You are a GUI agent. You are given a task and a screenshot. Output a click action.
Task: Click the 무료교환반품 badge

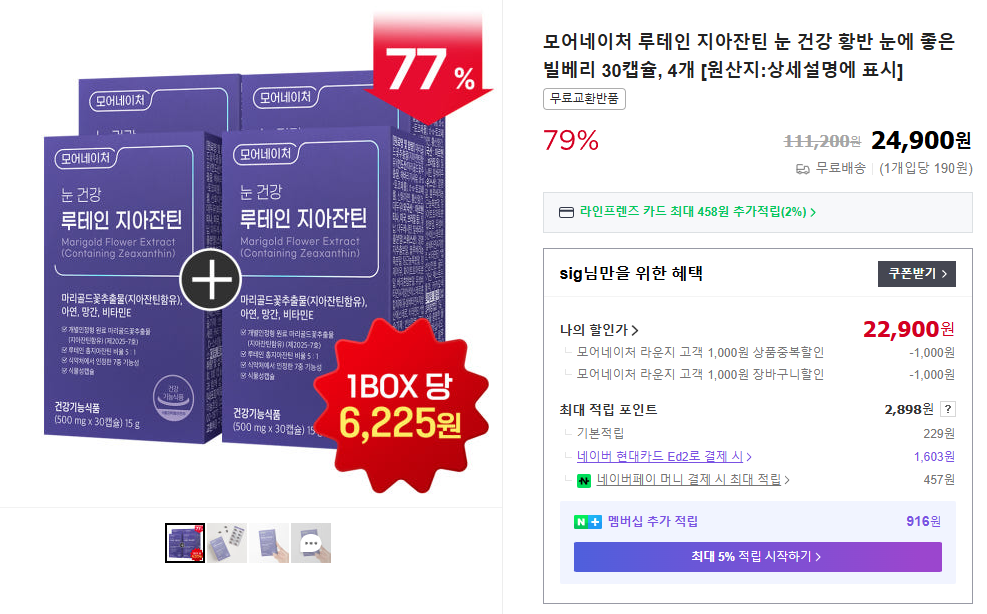coord(584,99)
